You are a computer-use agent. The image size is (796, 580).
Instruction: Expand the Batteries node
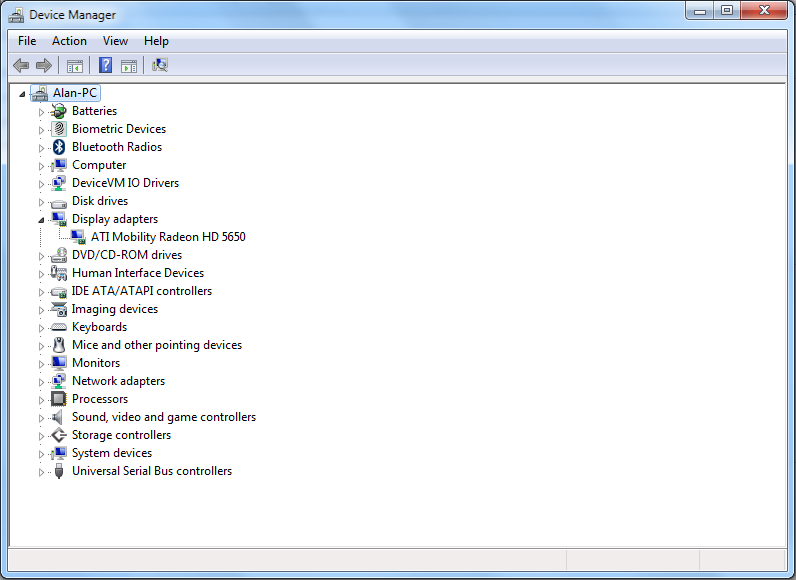point(41,112)
